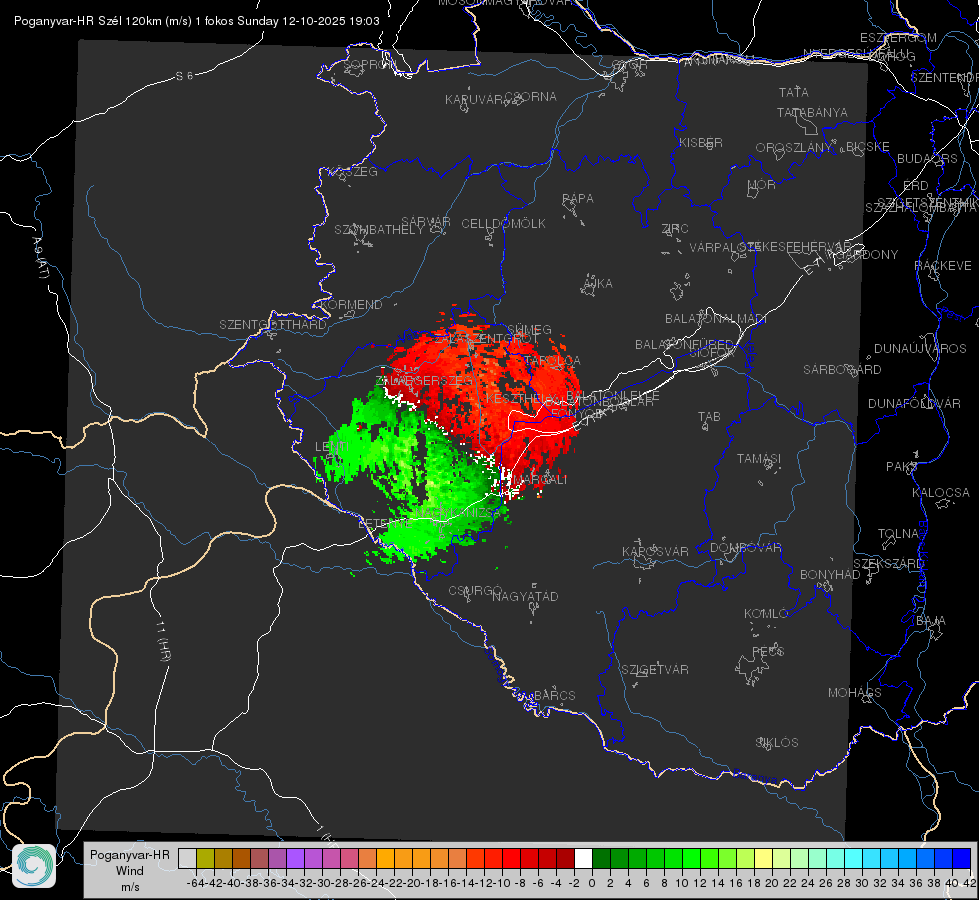Viewport: 979px width, 900px height.
Task: Click the SÁRVÁR city label
Action: 426,222
